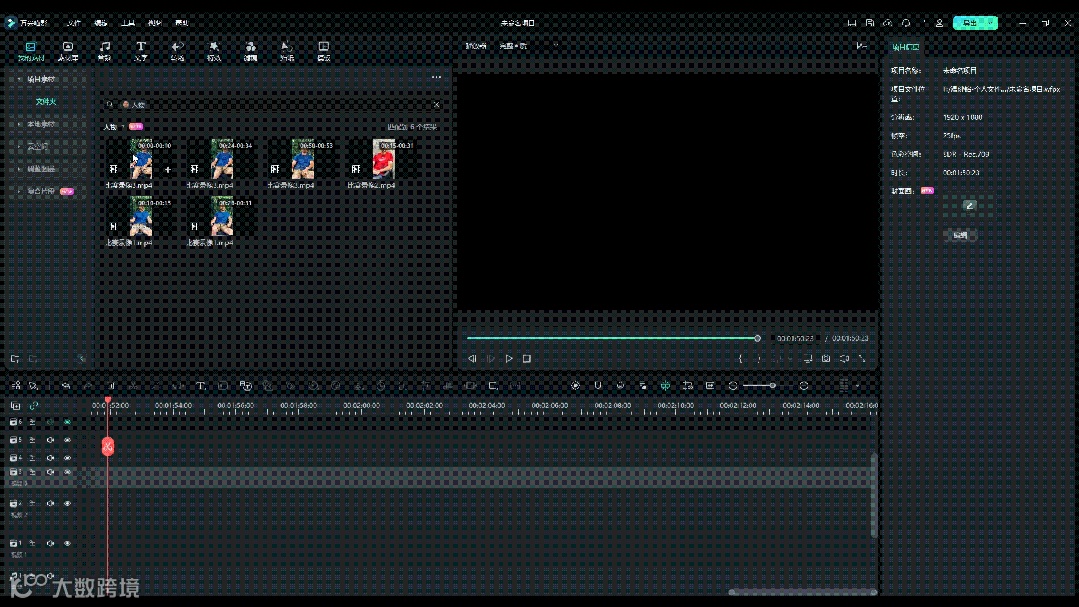Viewport: 1079px width, 607px height.
Task: Click the account profile icon in title bar
Action: (x=939, y=23)
